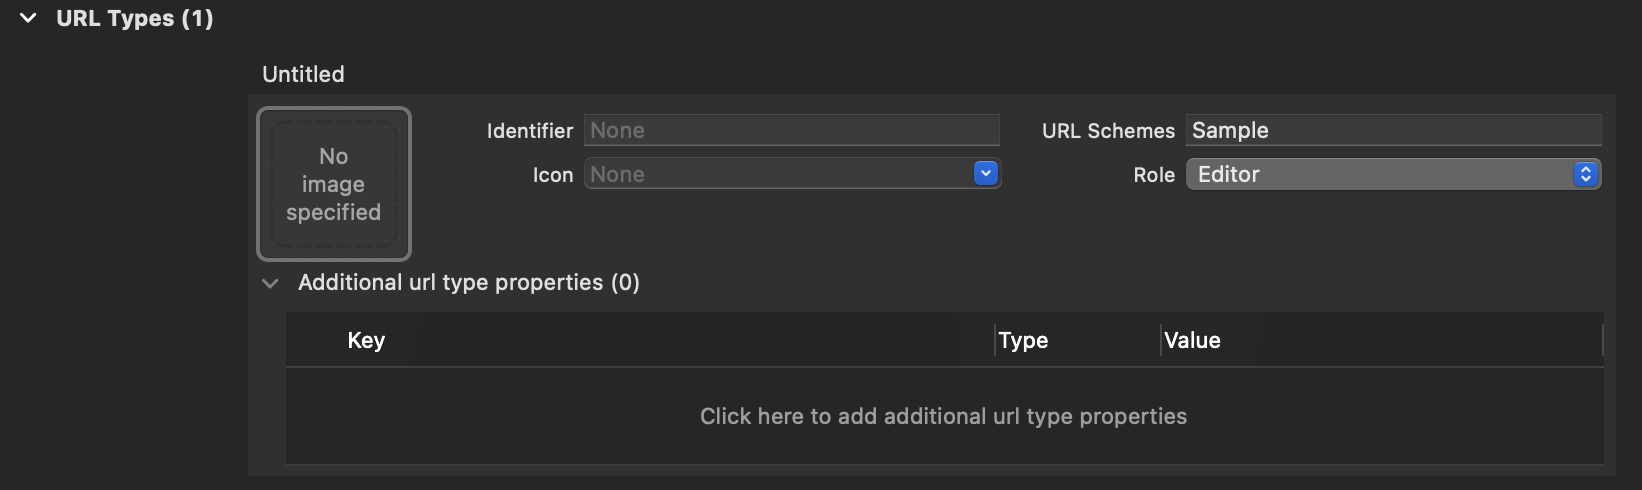
Task: Click the URL Types (1) heading
Action: [x=134, y=18]
